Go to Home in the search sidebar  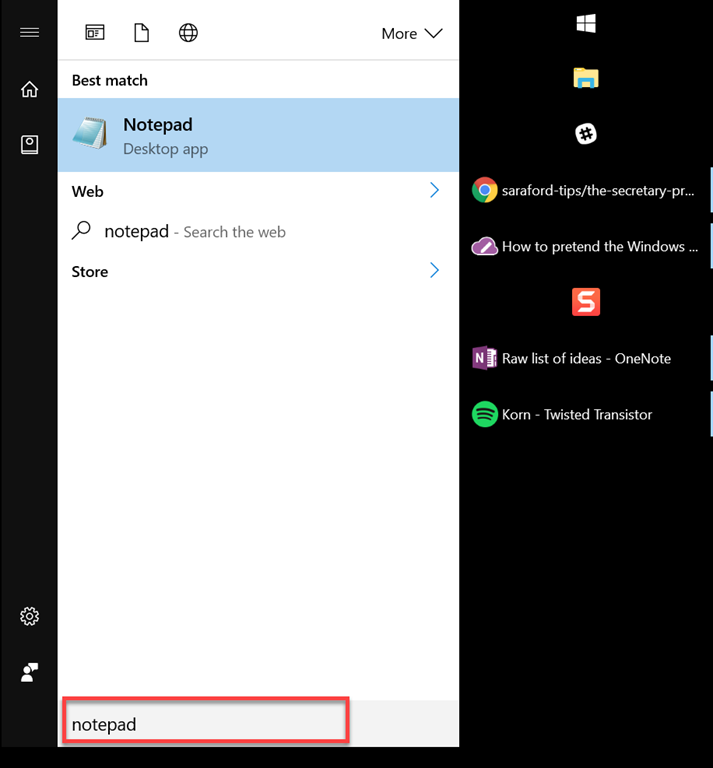29,90
